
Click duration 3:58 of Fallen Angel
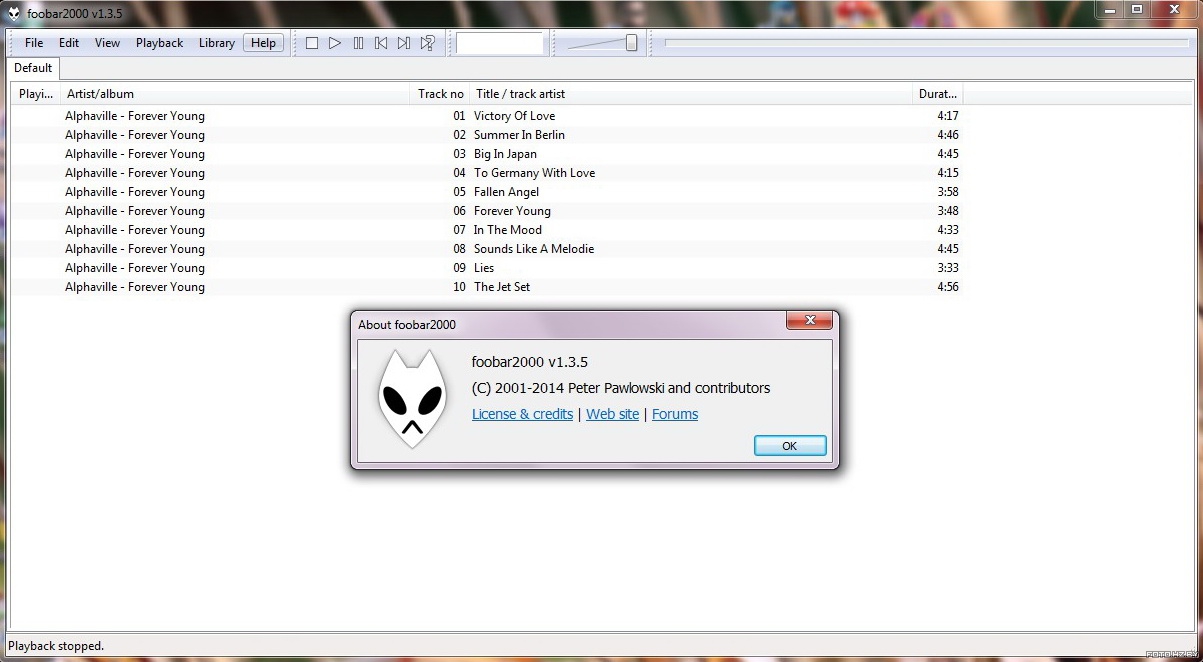coord(948,192)
